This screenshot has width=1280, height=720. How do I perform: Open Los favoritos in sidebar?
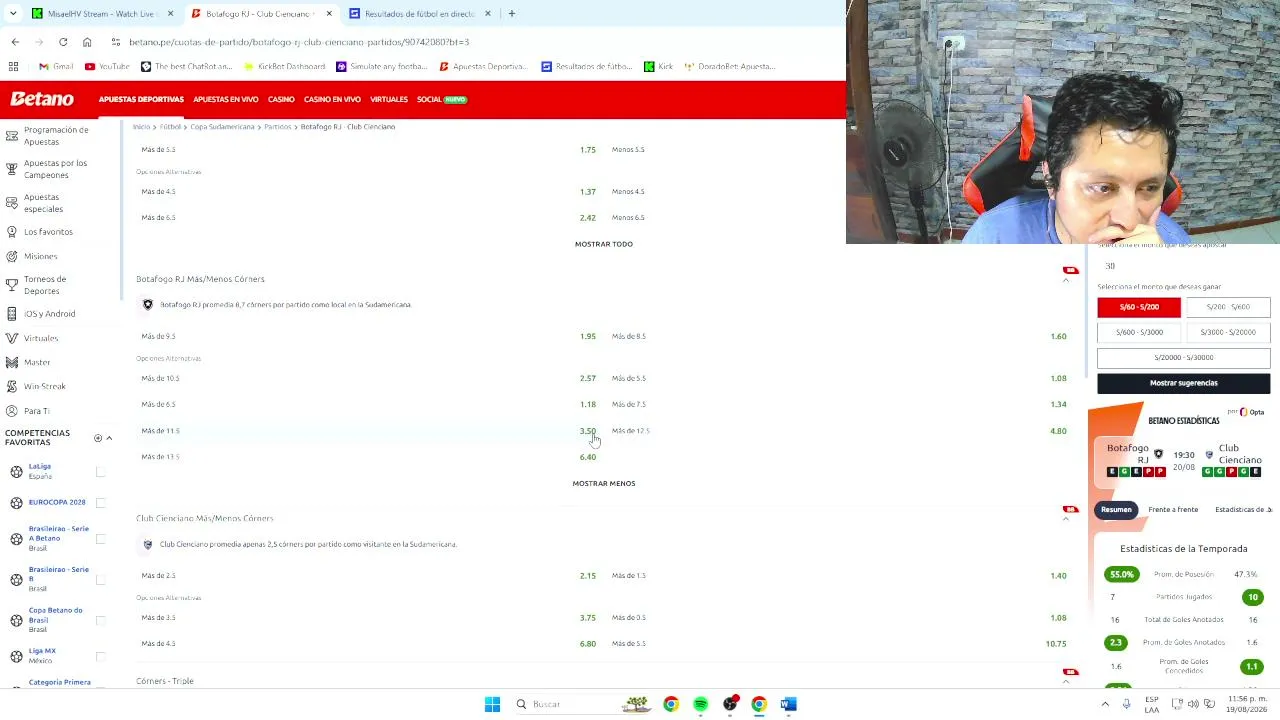tap(48, 232)
